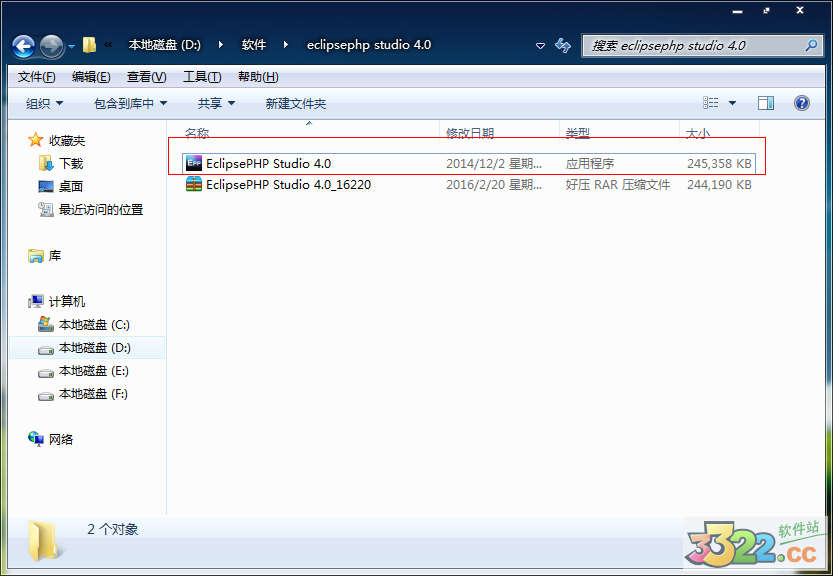833x576 pixels.
Task: Open 本地磁盘 (C:) in the tree
Action: click(94, 325)
